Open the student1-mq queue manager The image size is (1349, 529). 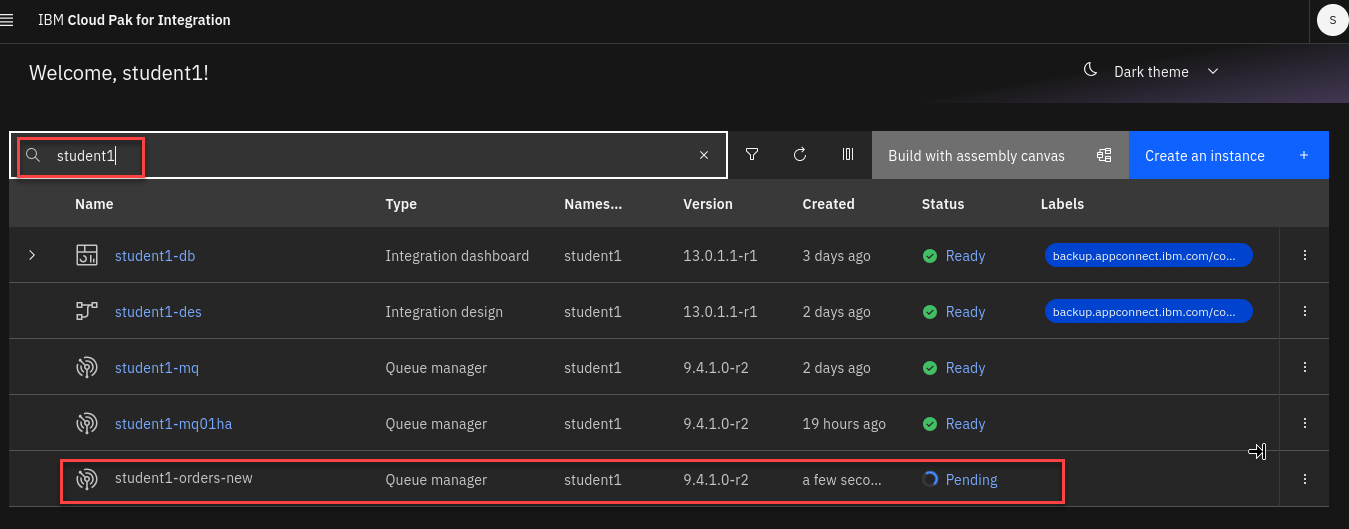click(157, 368)
